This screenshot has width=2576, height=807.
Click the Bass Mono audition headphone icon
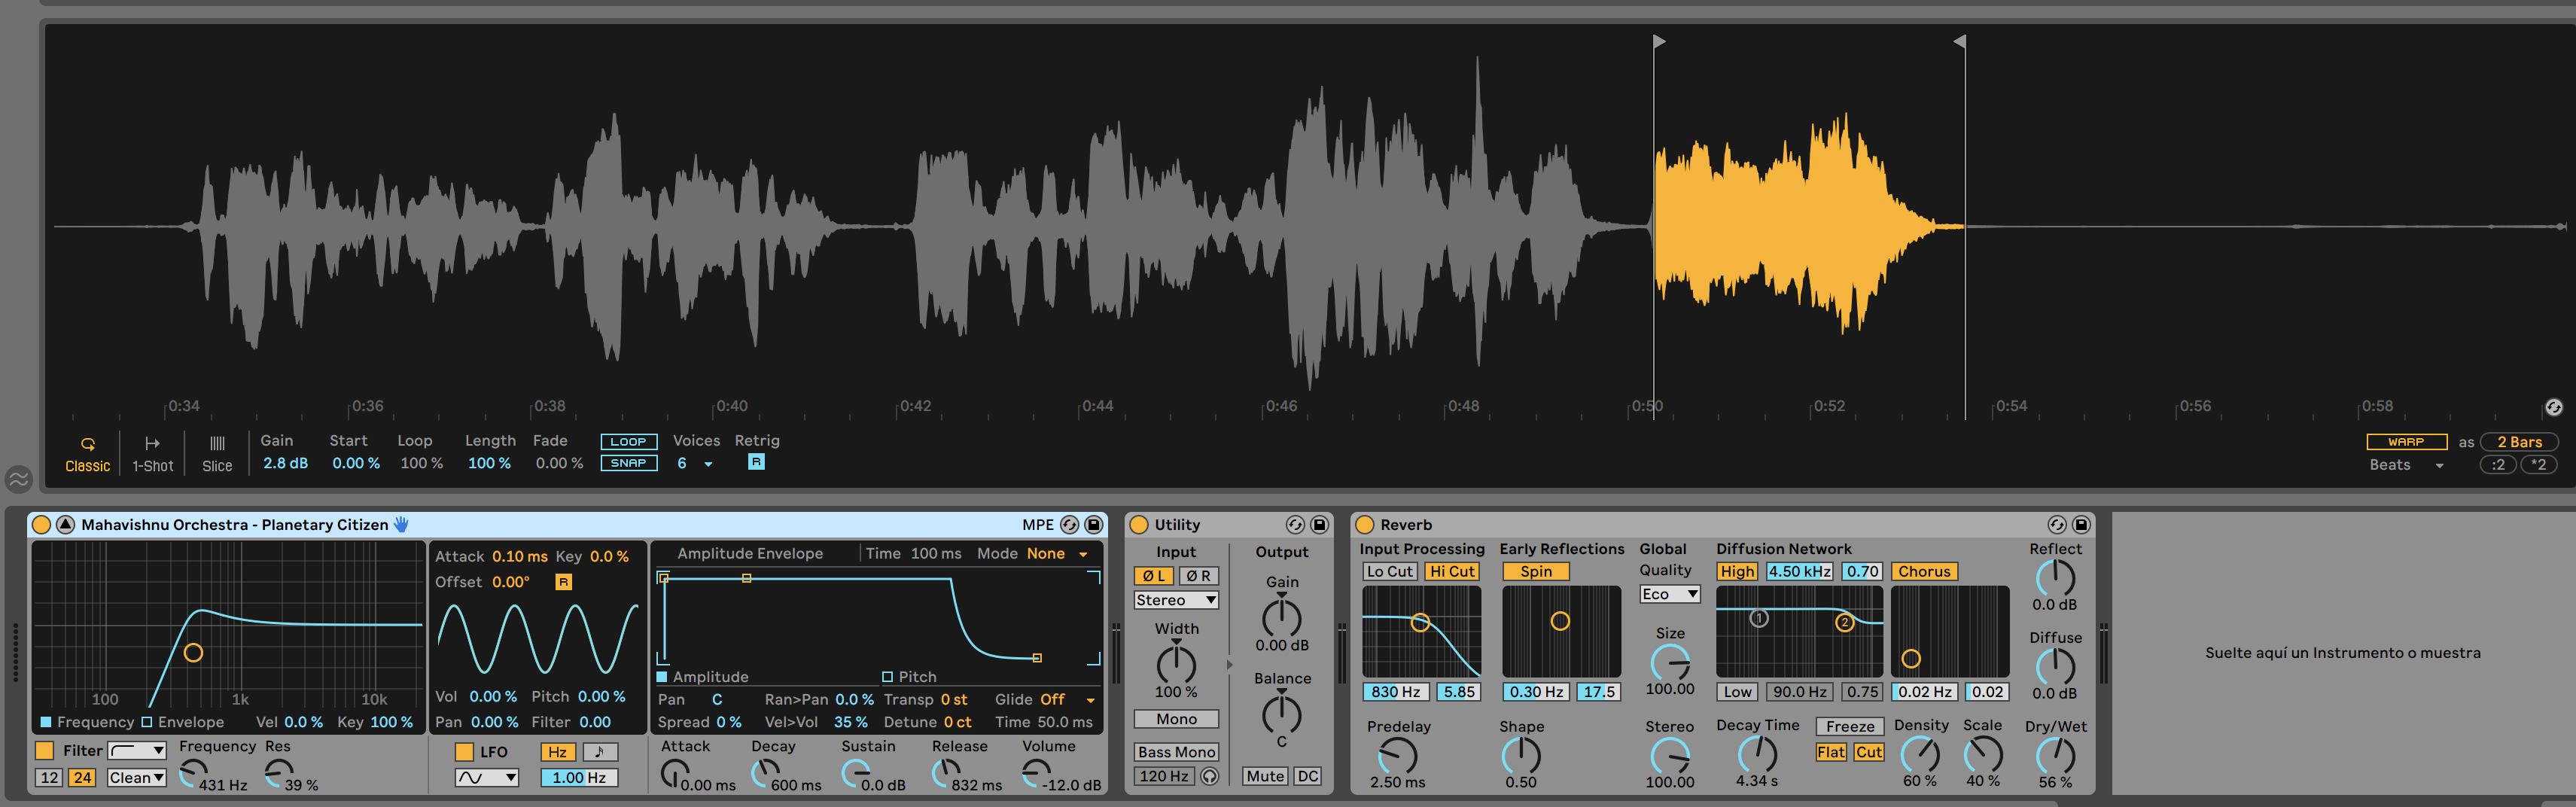point(1210,776)
